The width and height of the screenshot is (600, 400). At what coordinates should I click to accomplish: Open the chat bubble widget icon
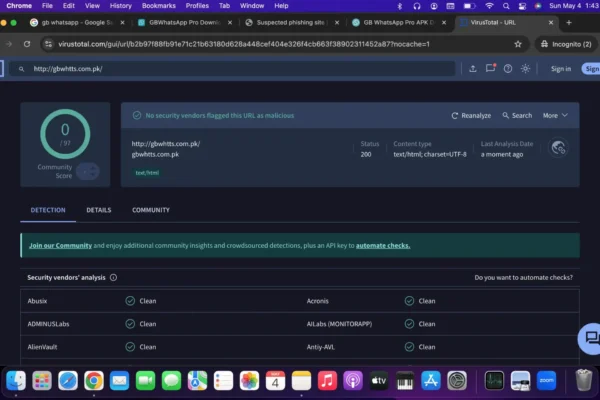click(591, 338)
